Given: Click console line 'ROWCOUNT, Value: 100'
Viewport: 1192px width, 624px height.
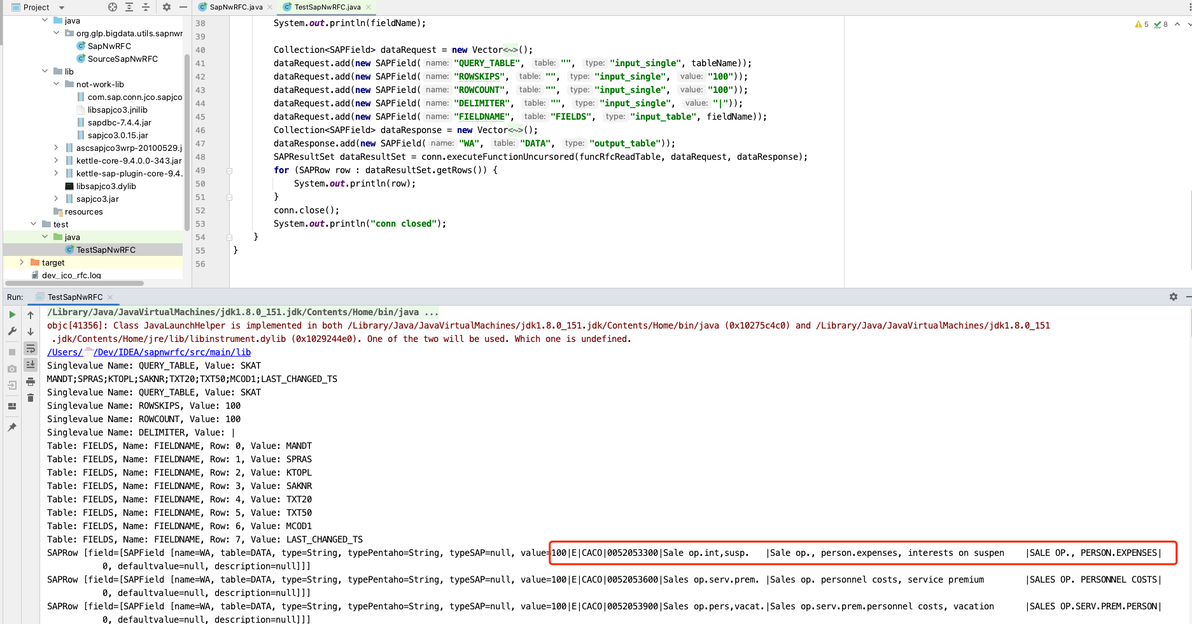Looking at the screenshot, I should pyautogui.click(x=144, y=419).
